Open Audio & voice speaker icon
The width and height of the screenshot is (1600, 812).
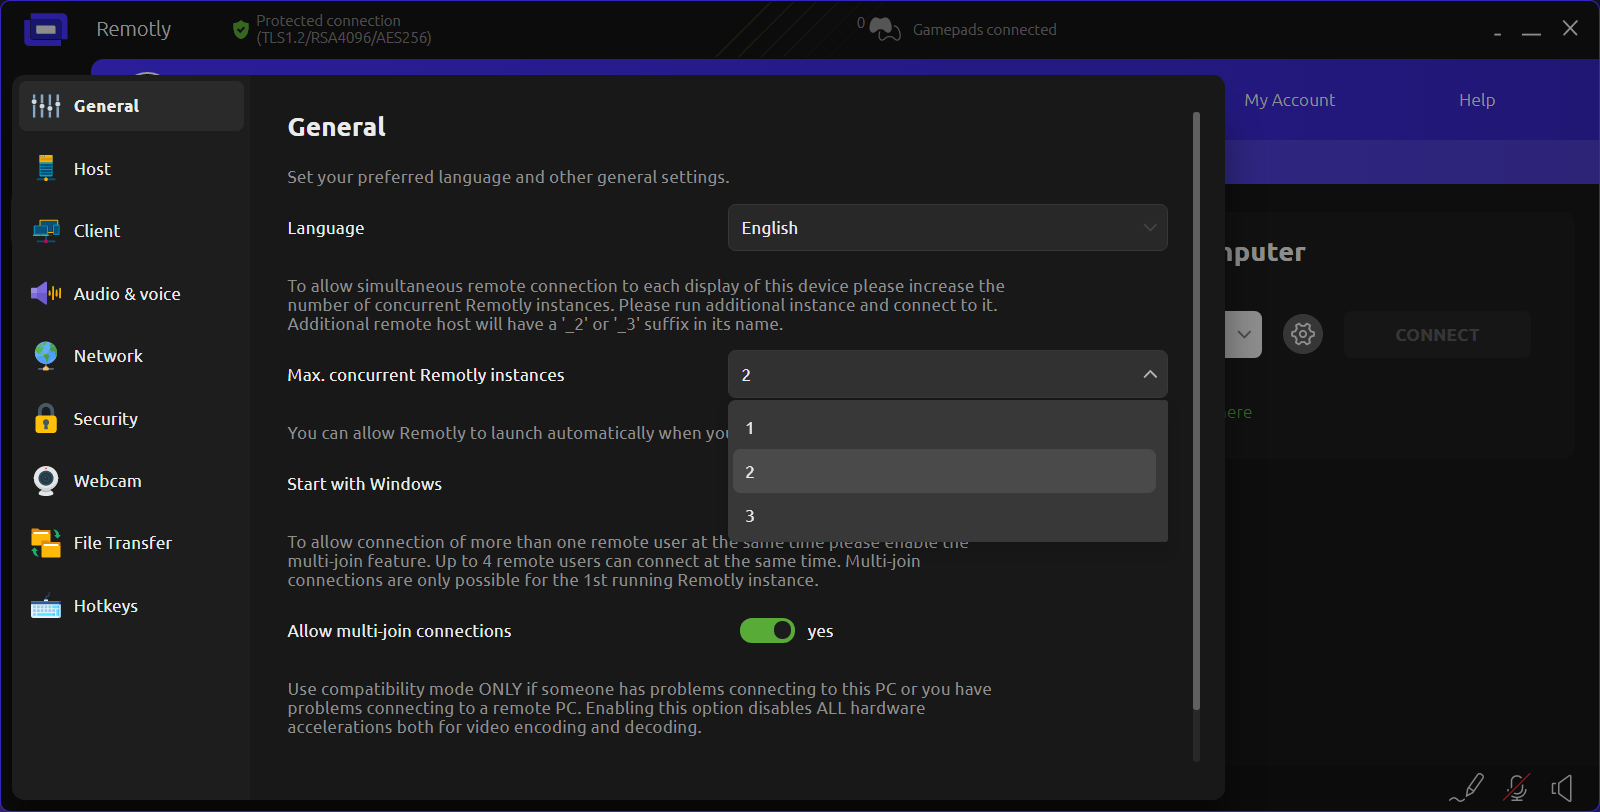tap(46, 293)
